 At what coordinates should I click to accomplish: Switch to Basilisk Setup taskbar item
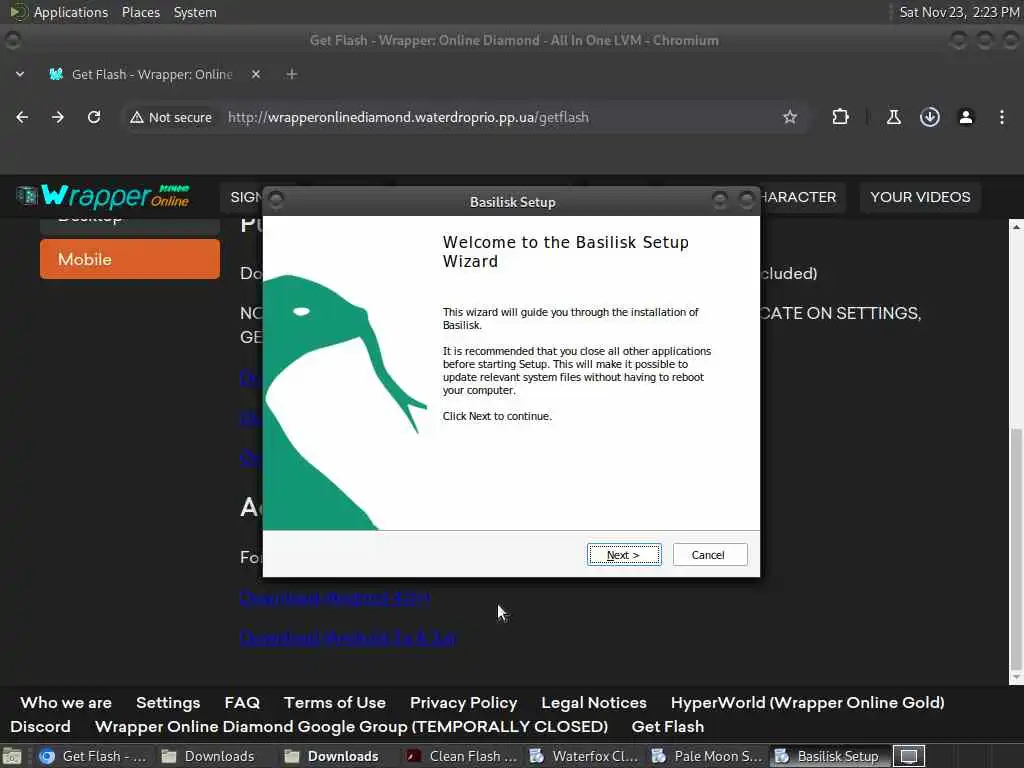[x=828, y=756]
